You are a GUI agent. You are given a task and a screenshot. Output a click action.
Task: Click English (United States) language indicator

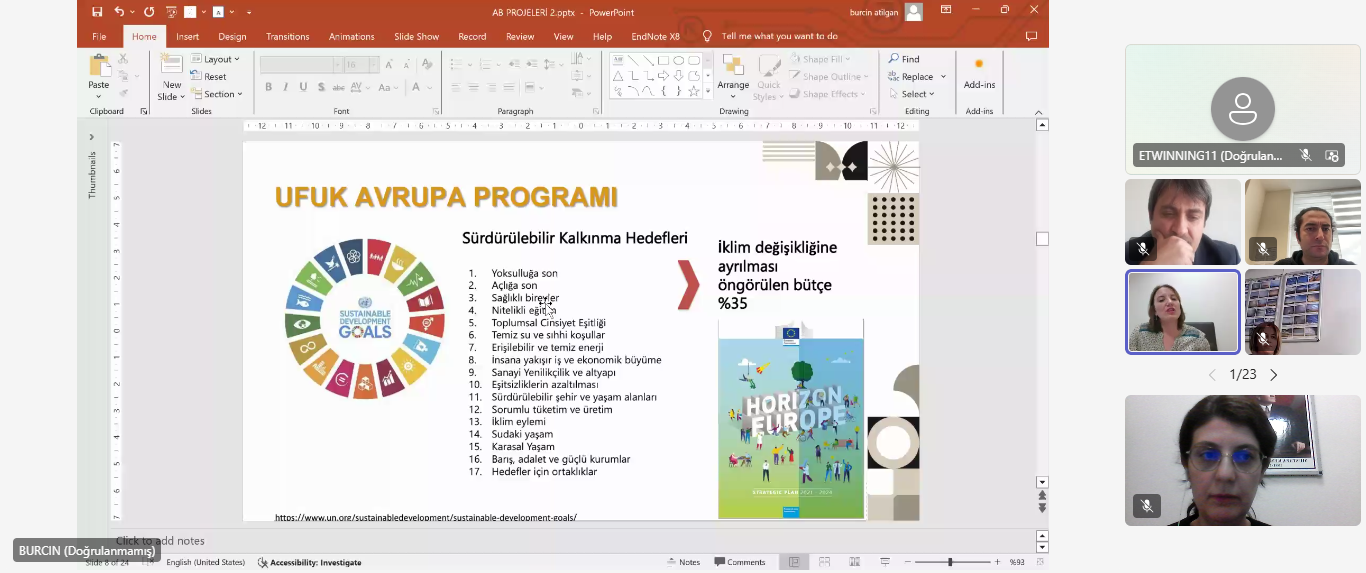click(x=205, y=562)
